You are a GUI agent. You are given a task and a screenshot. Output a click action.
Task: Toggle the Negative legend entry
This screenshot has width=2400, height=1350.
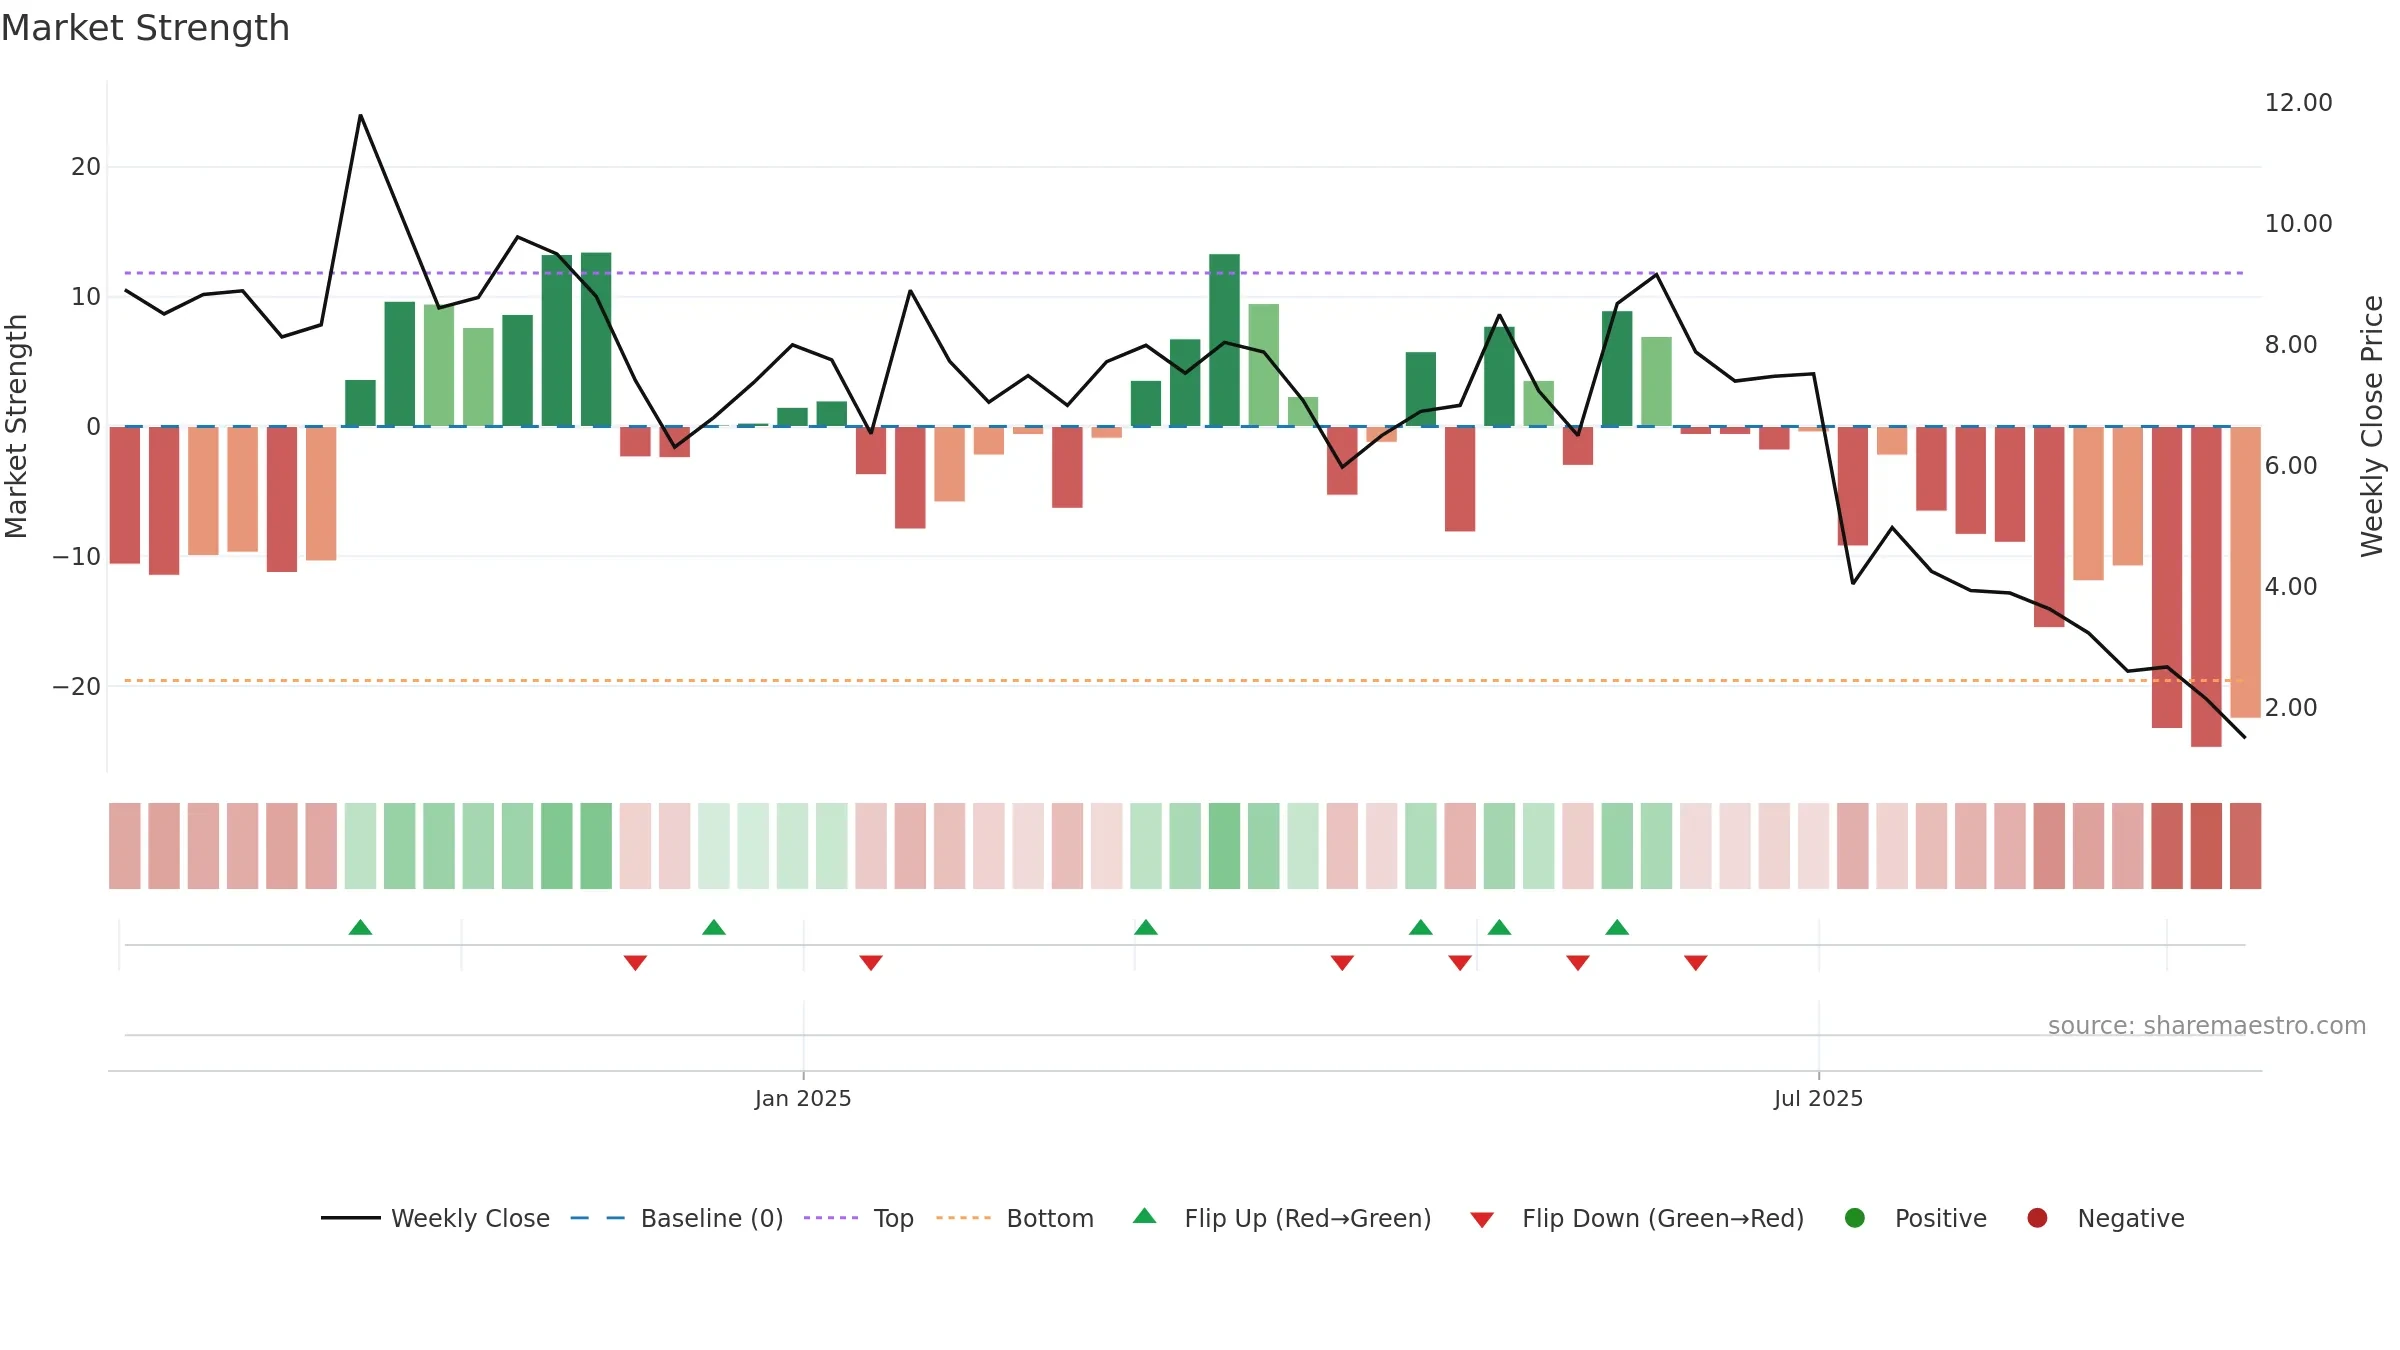[2105, 1218]
